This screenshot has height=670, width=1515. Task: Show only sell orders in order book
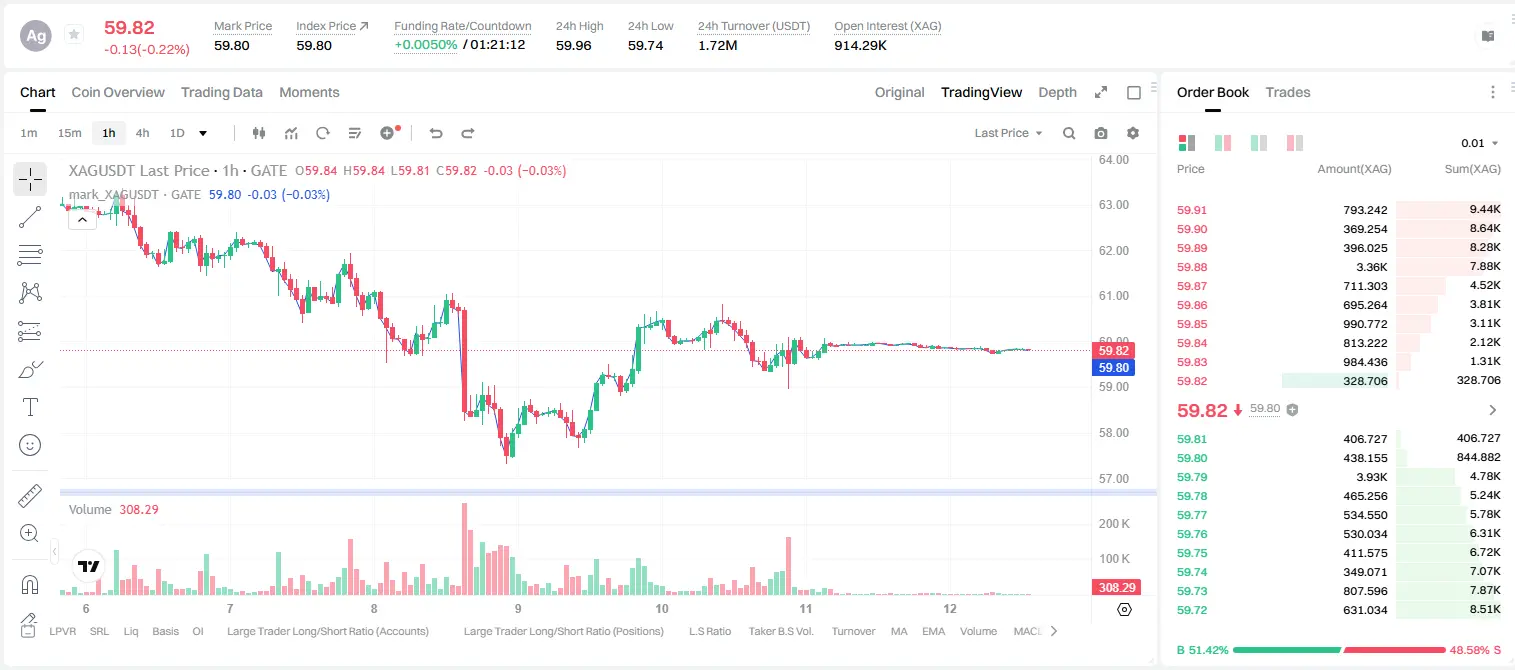coord(1295,143)
